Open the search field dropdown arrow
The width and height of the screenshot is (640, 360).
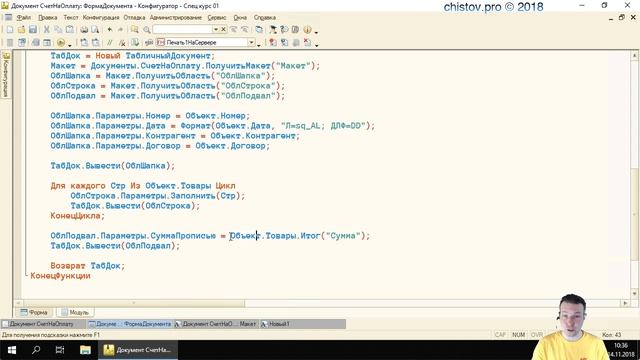(216, 30)
